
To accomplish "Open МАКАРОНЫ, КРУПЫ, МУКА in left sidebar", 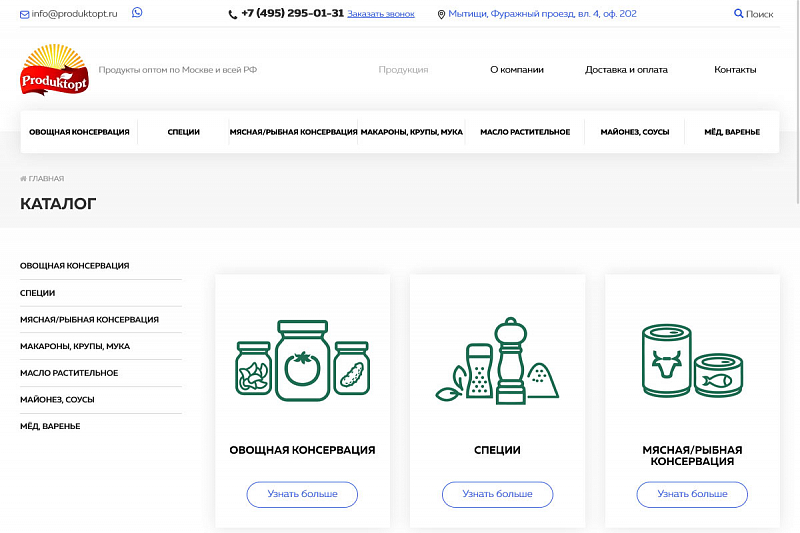I will coord(75,346).
